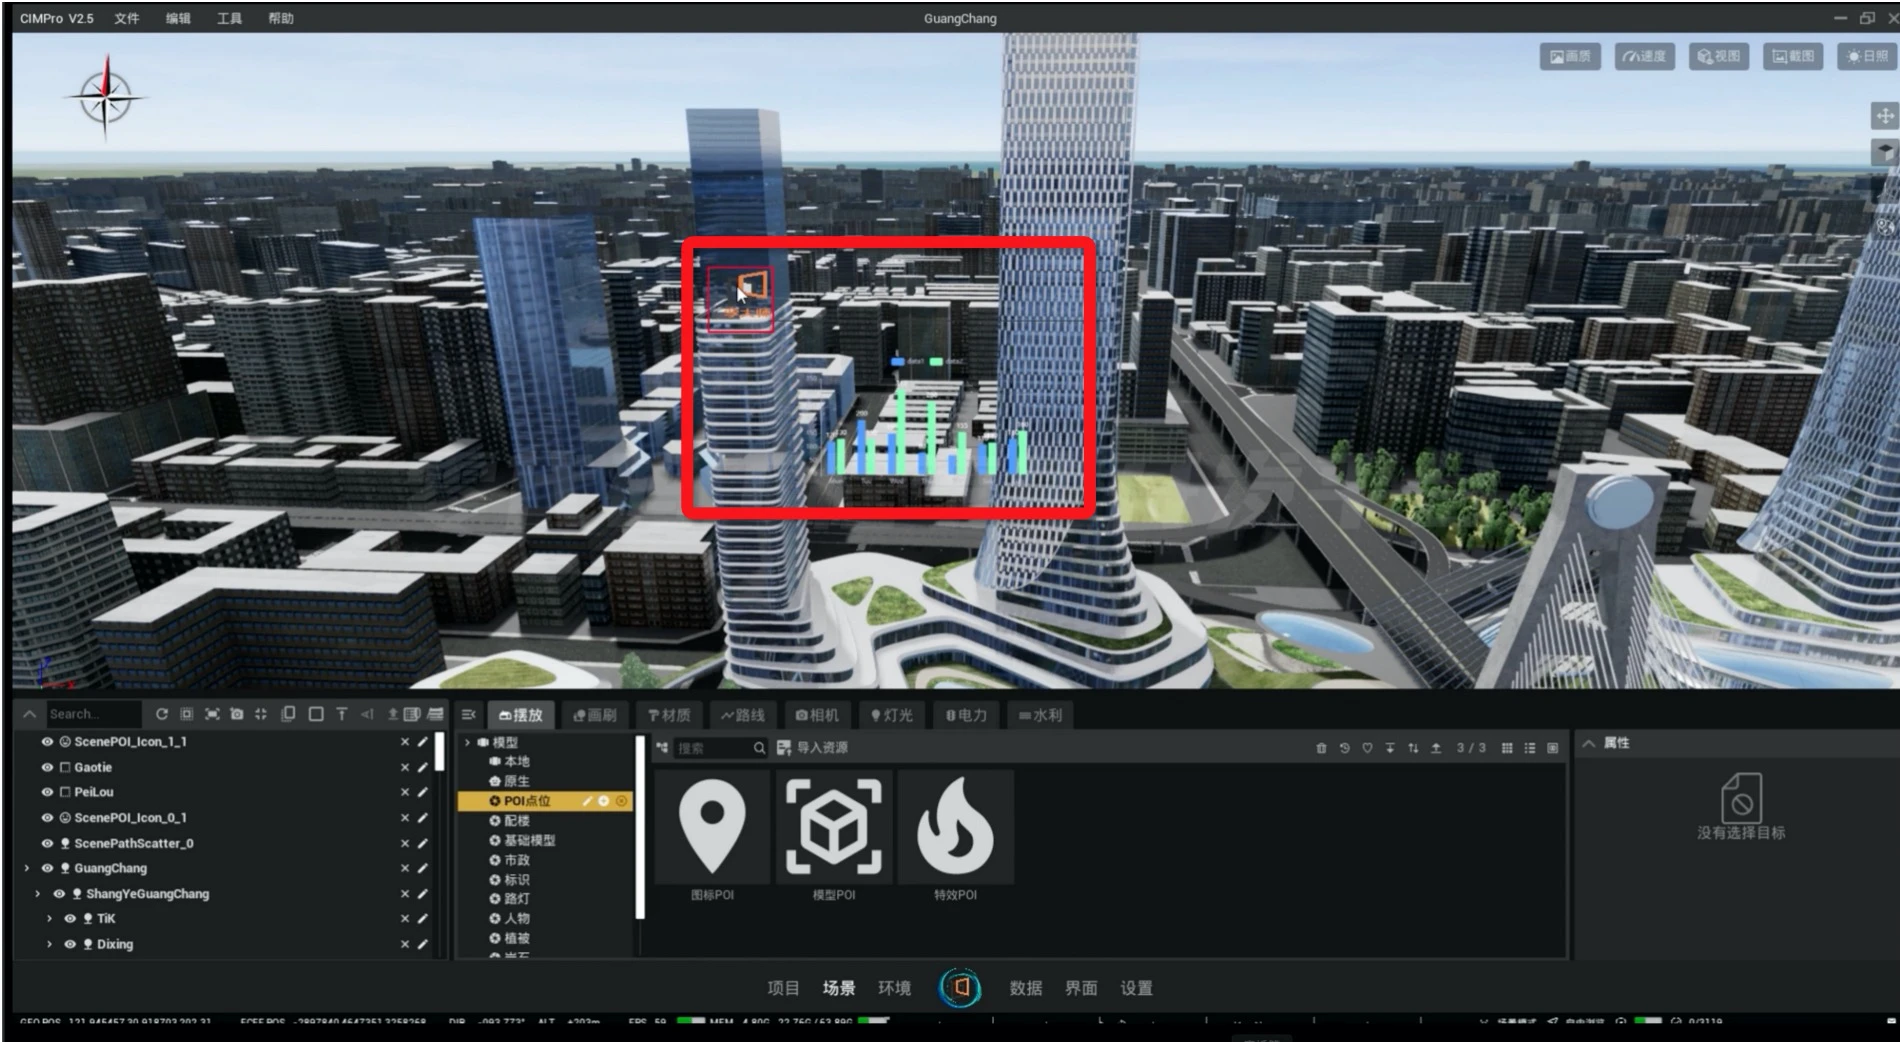The image size is (1900, 1042).
Task: Expand the 模型 category tree
Action: coord(467,742)
